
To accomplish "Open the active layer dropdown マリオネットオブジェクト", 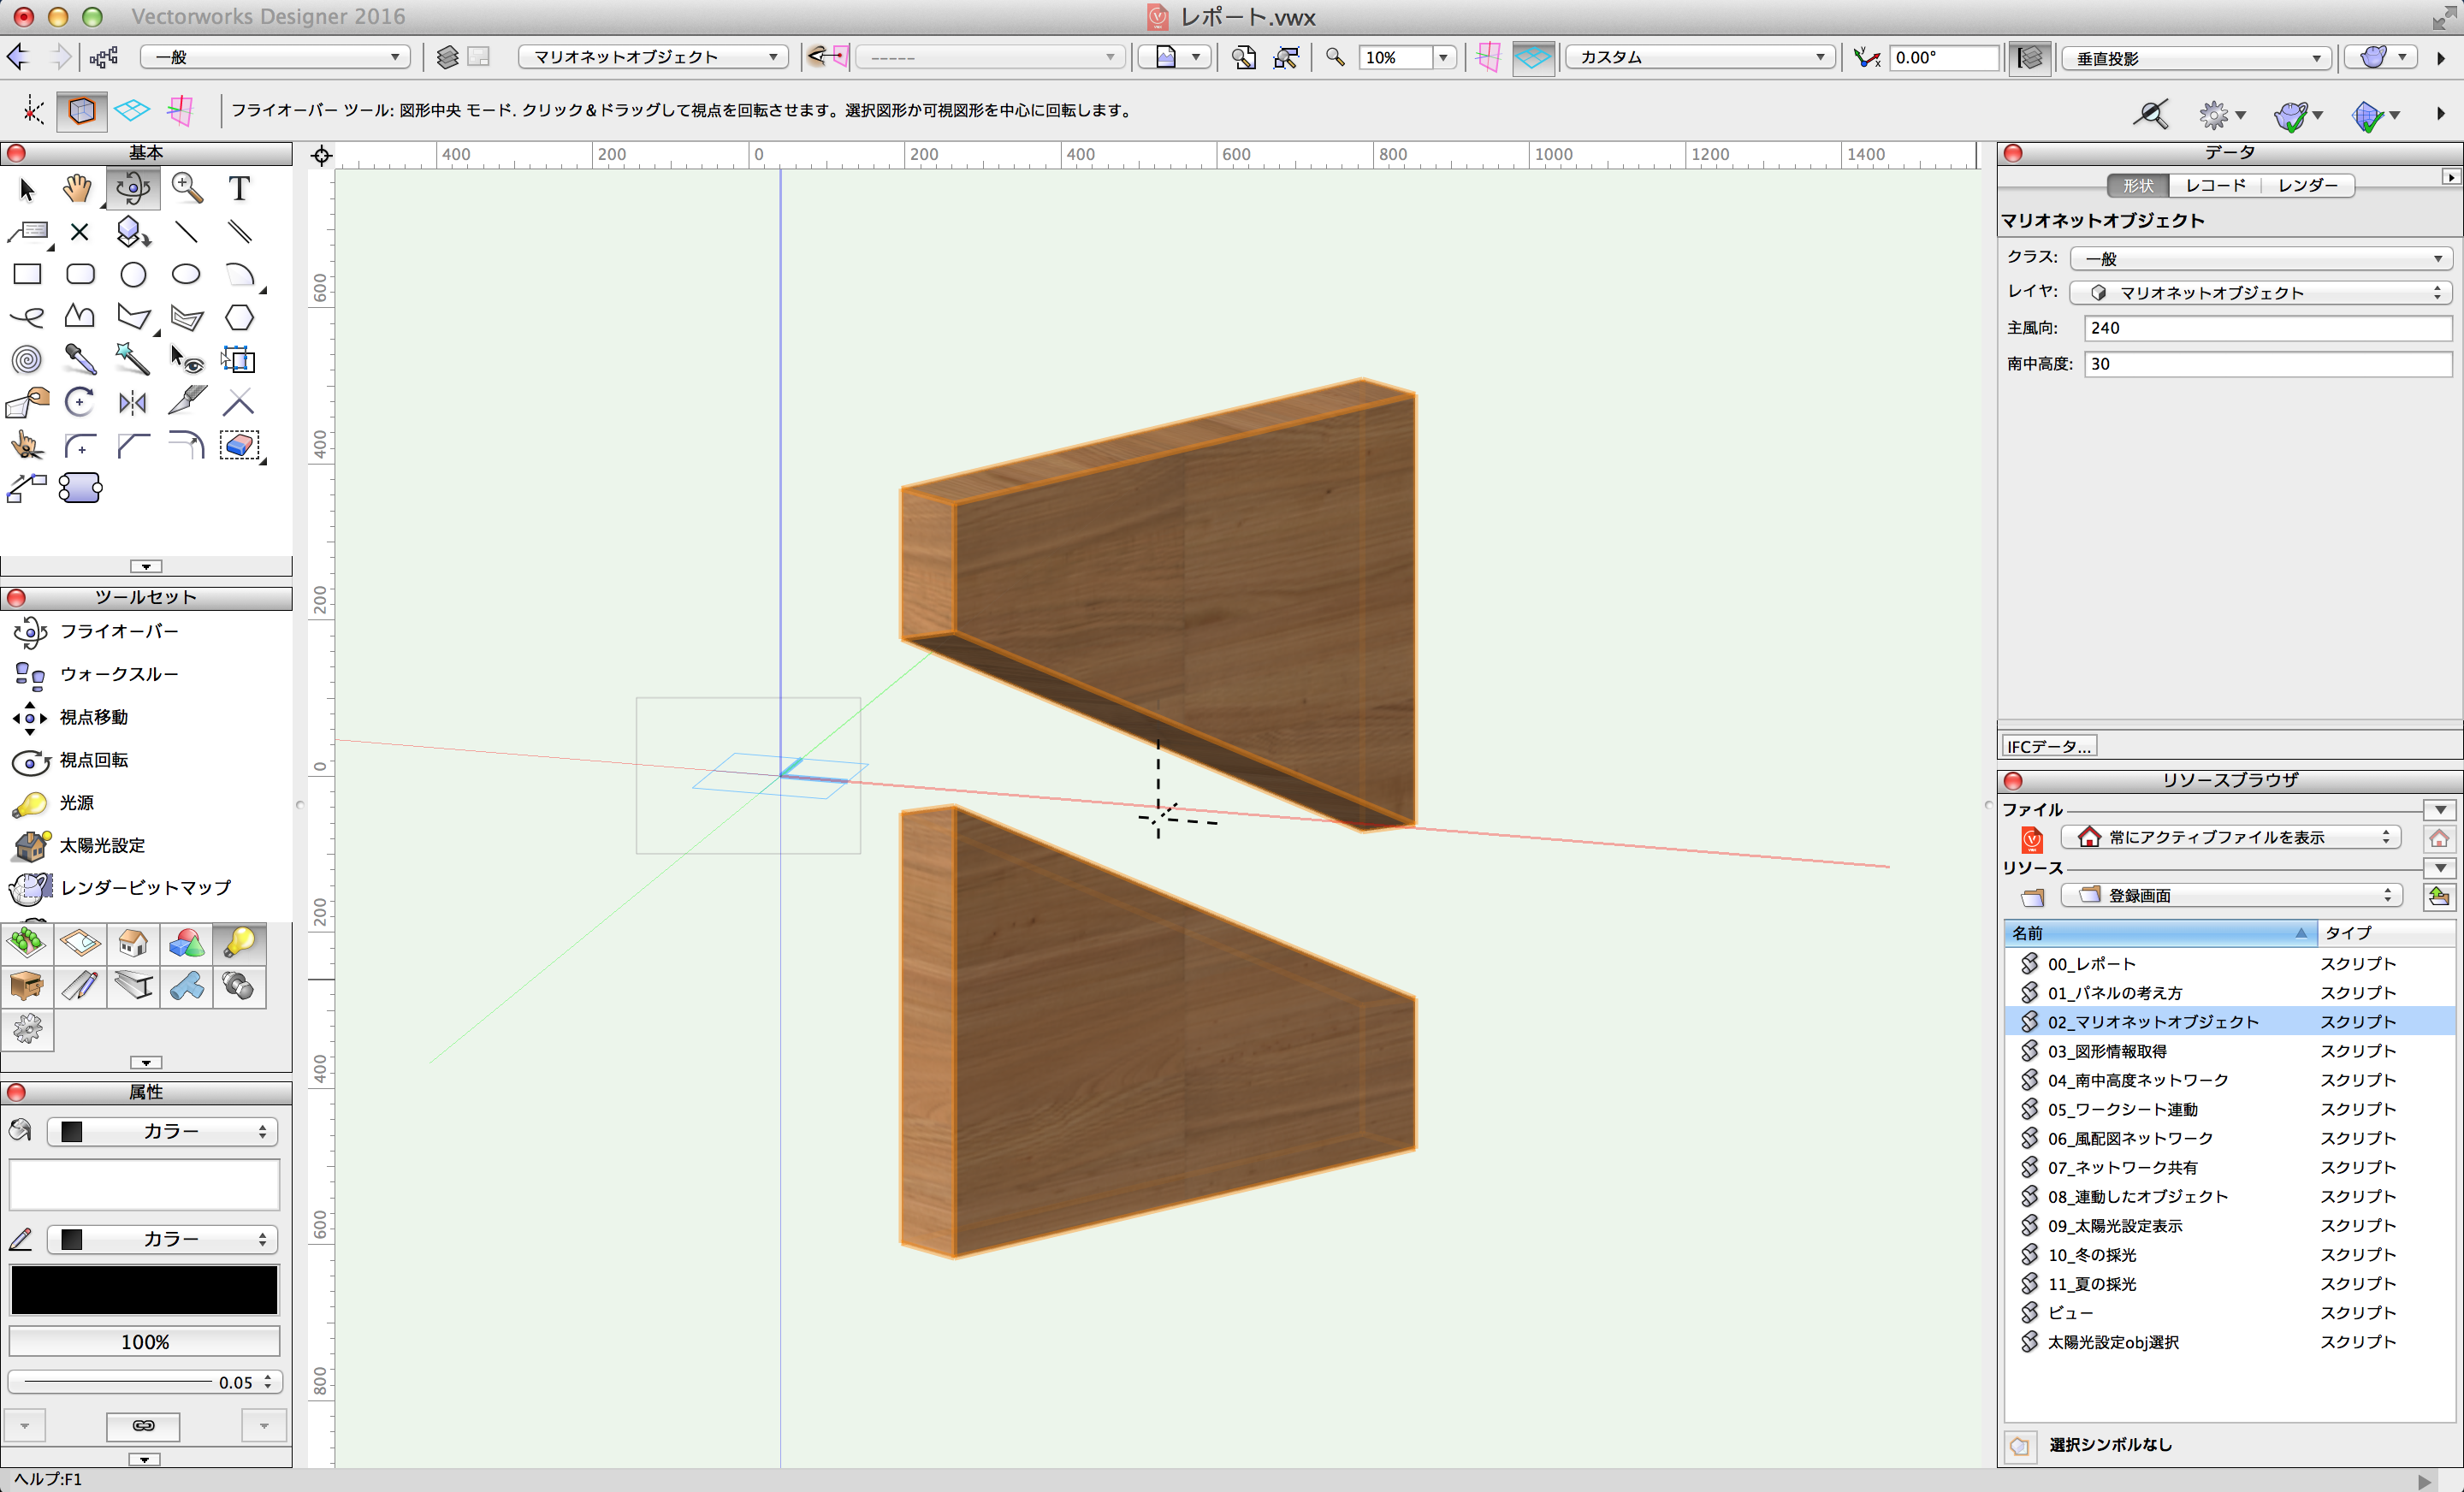I will click(653, 57).
